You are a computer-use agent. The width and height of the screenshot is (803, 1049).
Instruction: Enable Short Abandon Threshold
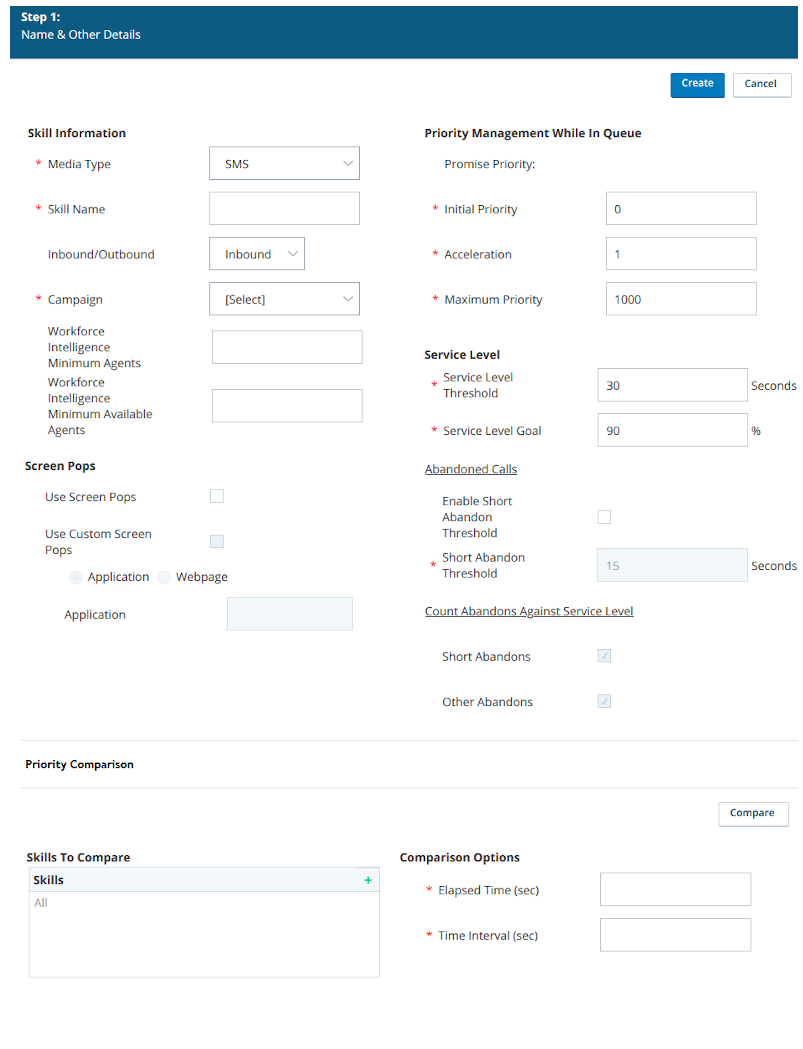(604, 516)
